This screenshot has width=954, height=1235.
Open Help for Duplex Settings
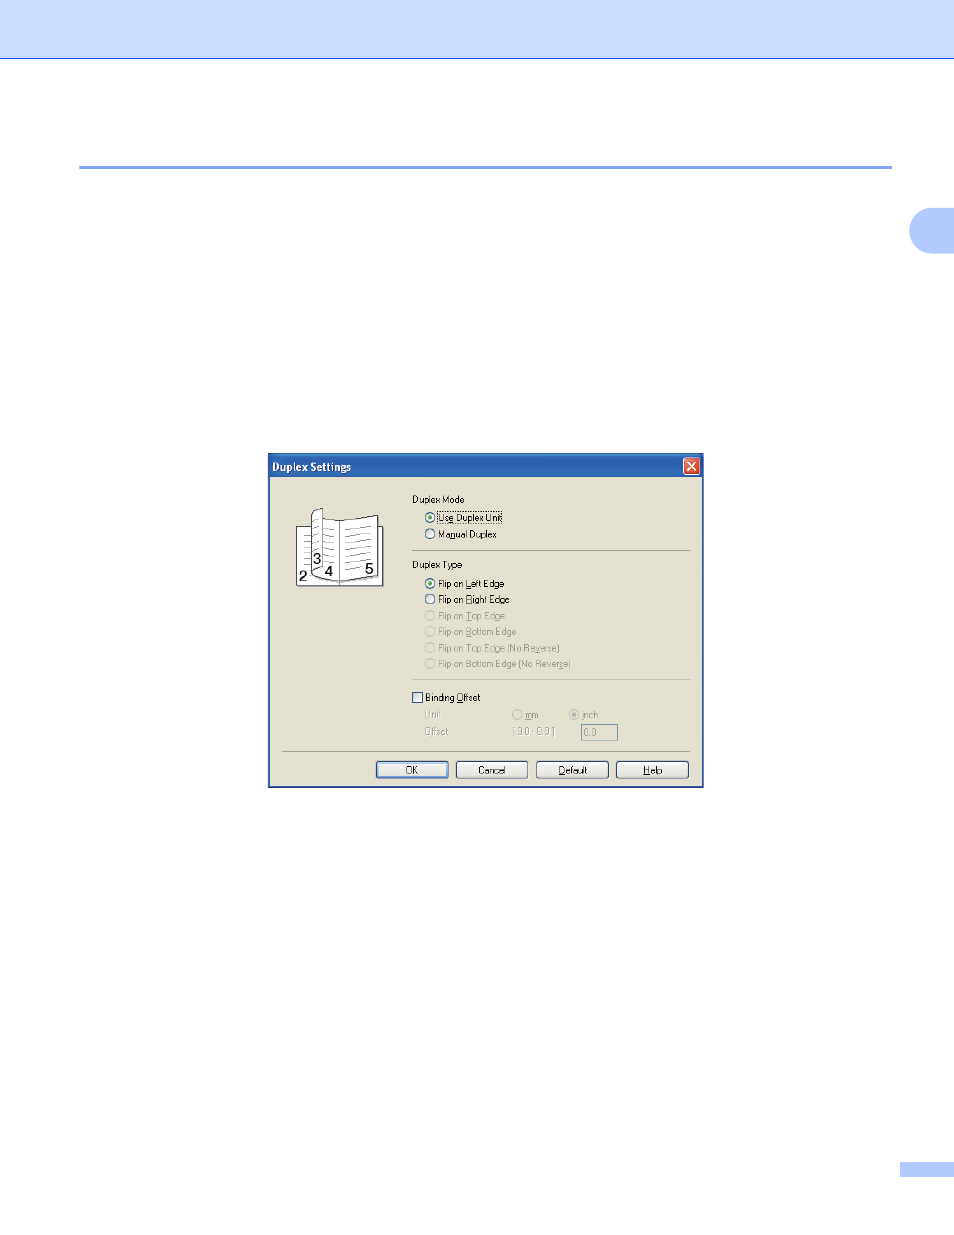(652, 770)
